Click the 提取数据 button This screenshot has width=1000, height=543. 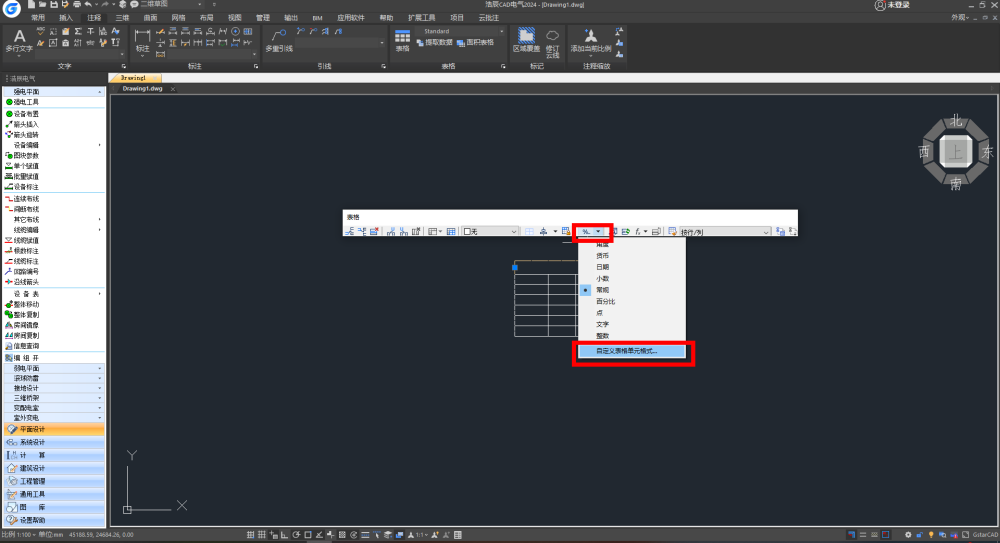click(x=434, y=43)
